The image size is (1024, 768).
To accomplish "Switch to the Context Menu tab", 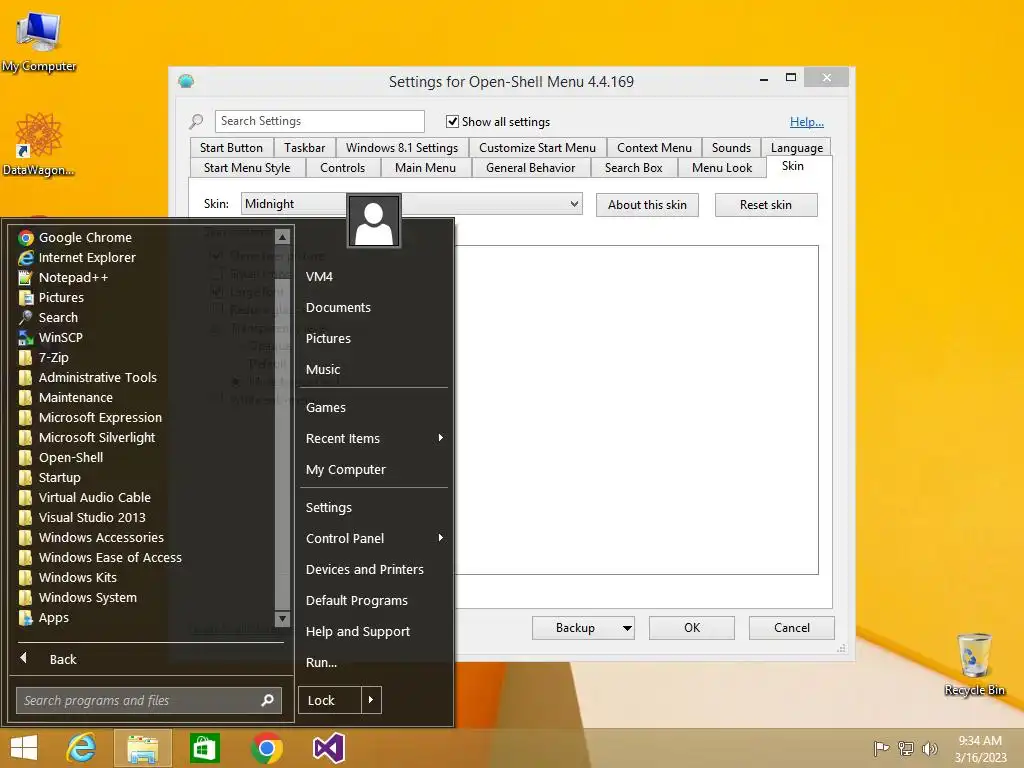I will click(x=654, y=148).
